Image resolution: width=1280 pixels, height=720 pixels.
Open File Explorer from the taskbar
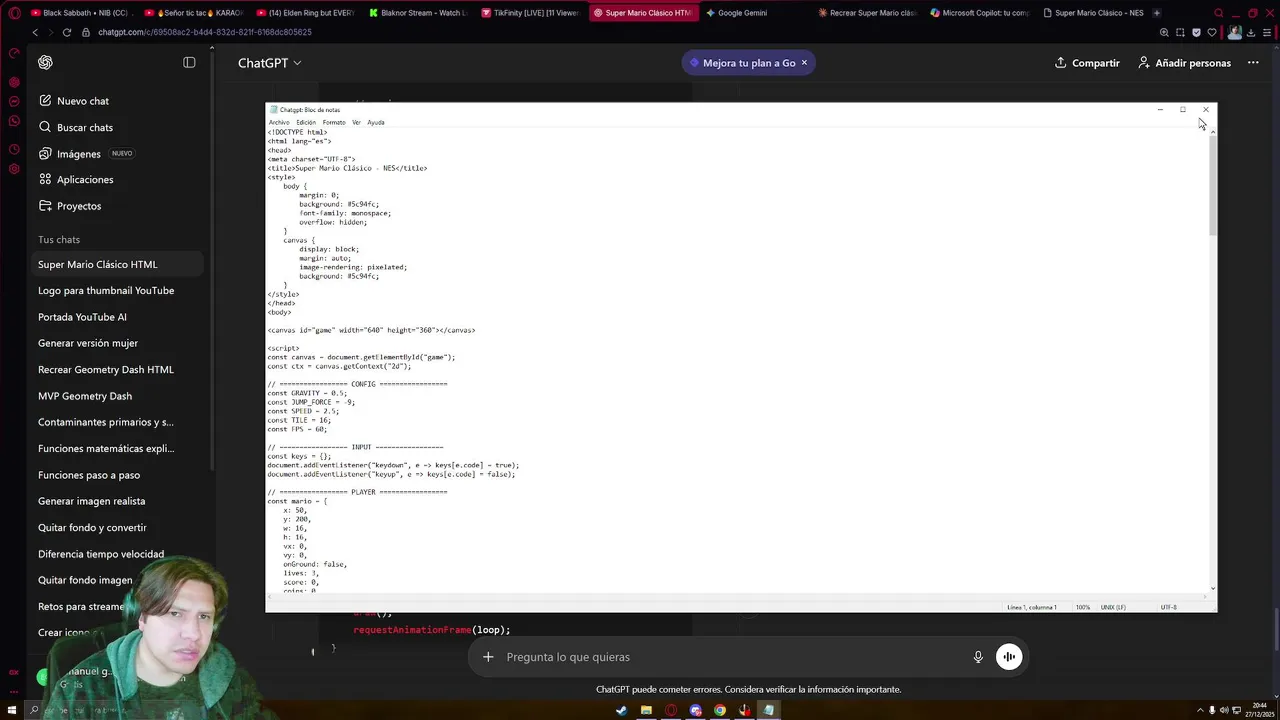coord(646,710)
